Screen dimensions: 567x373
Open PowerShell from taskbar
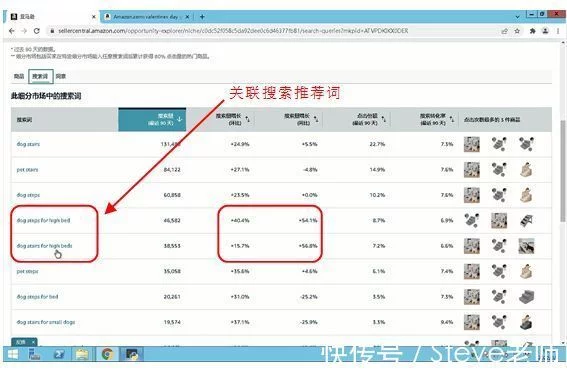click(59, 354)
